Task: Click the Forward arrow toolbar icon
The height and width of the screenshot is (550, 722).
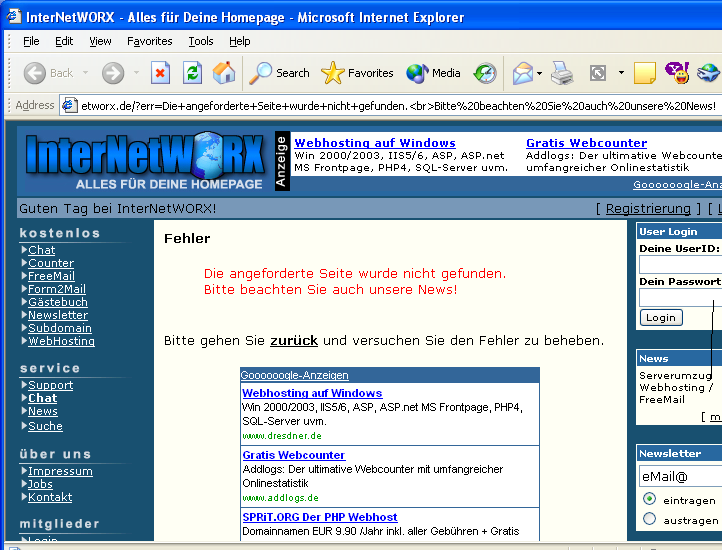Action: point(113,73)
